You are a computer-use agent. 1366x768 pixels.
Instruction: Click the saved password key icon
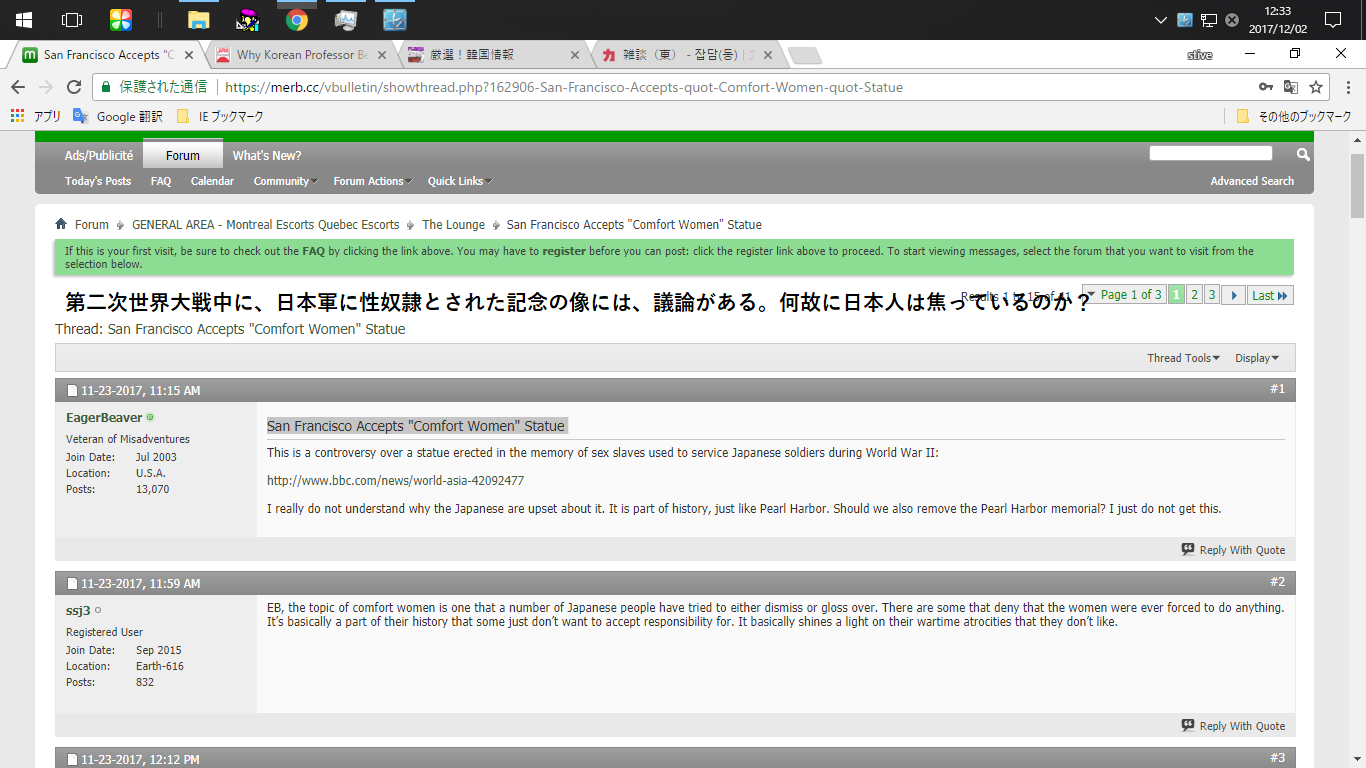click(1266, 87)
